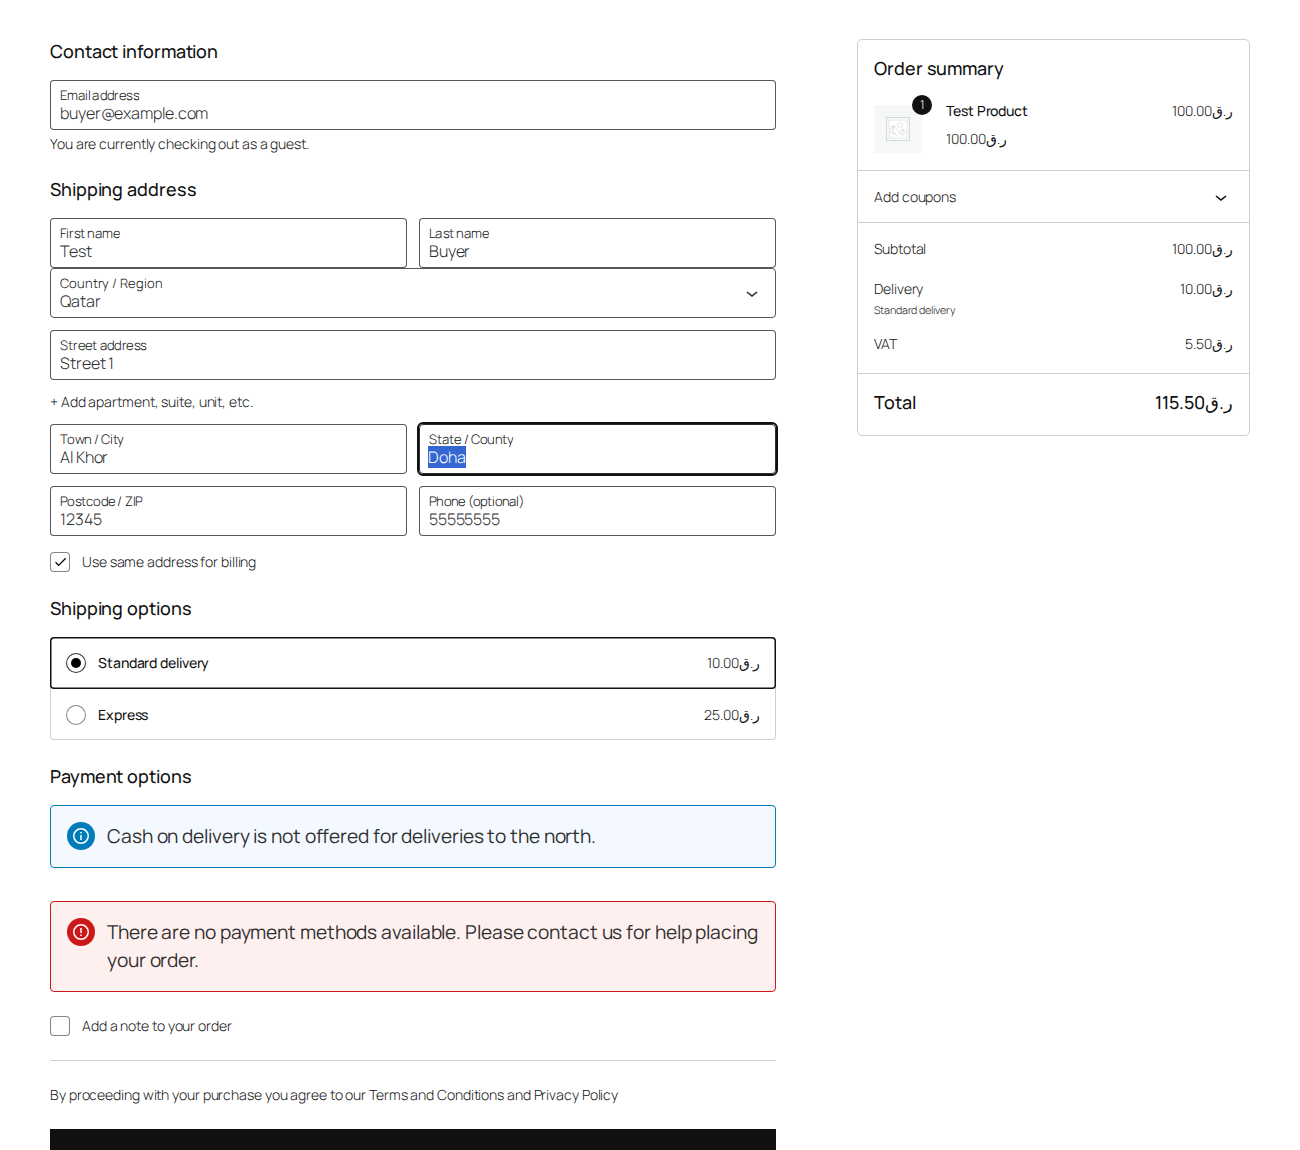Click the Test Product placeholder thumbnail
This screenshot has height=1150, width=1300.
tap(898, 129)
